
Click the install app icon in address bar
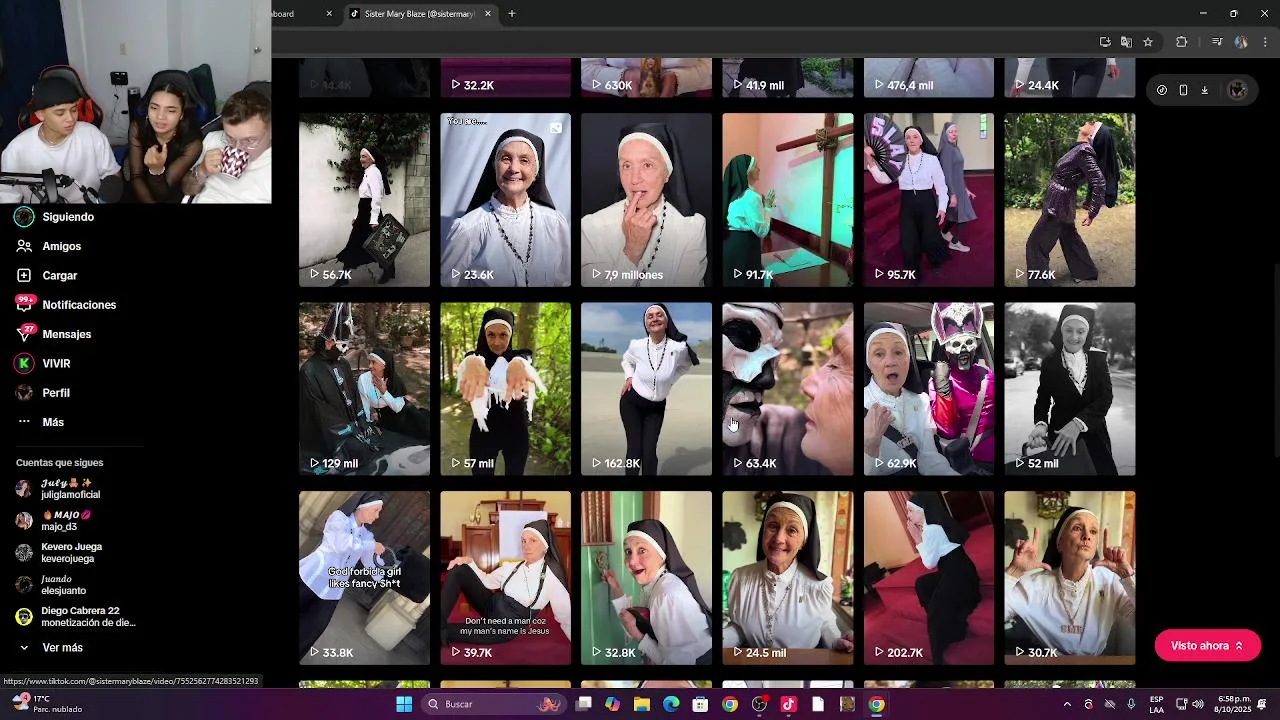click(x=1105, y=42)
